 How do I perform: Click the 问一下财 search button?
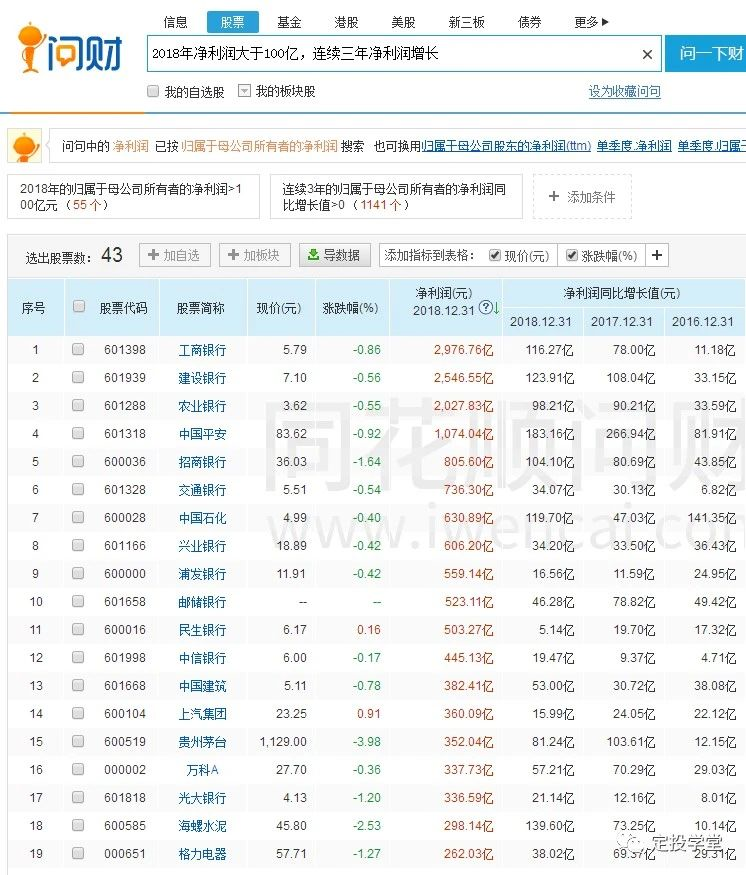tap(706, 54)
